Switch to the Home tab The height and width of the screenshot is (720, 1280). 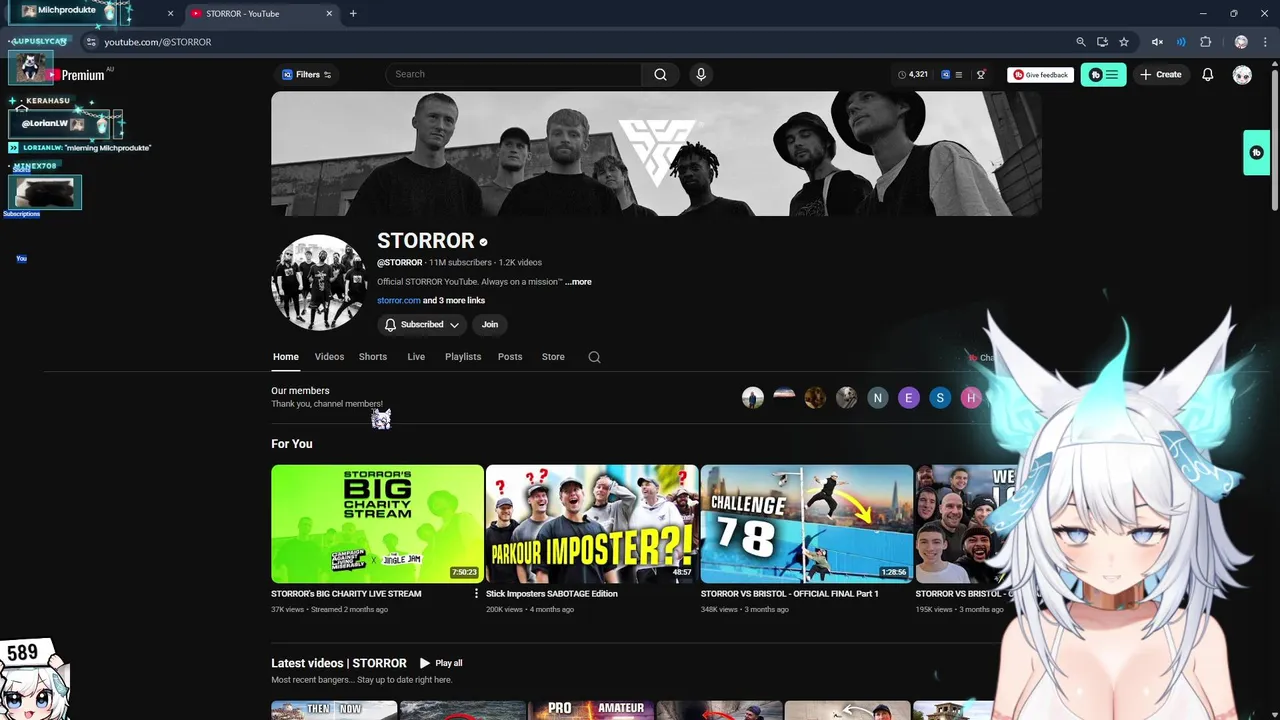coord(286,357)
